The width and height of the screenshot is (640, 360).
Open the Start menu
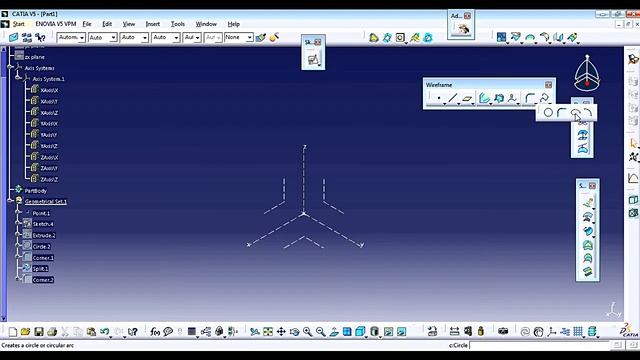point(18,24)
